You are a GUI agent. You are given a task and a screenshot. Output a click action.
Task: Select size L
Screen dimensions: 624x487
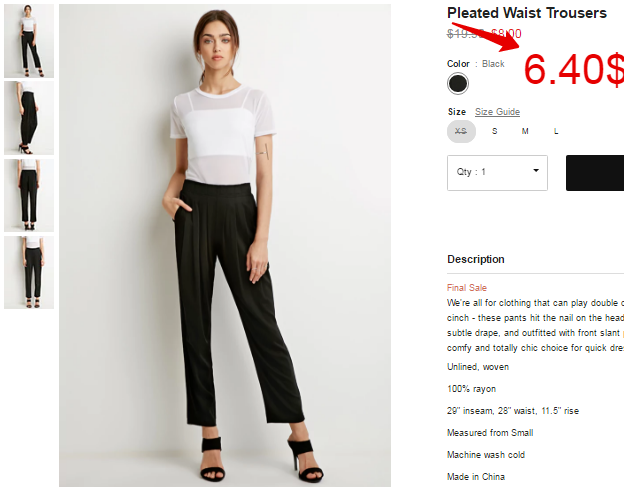click(556, 131)
